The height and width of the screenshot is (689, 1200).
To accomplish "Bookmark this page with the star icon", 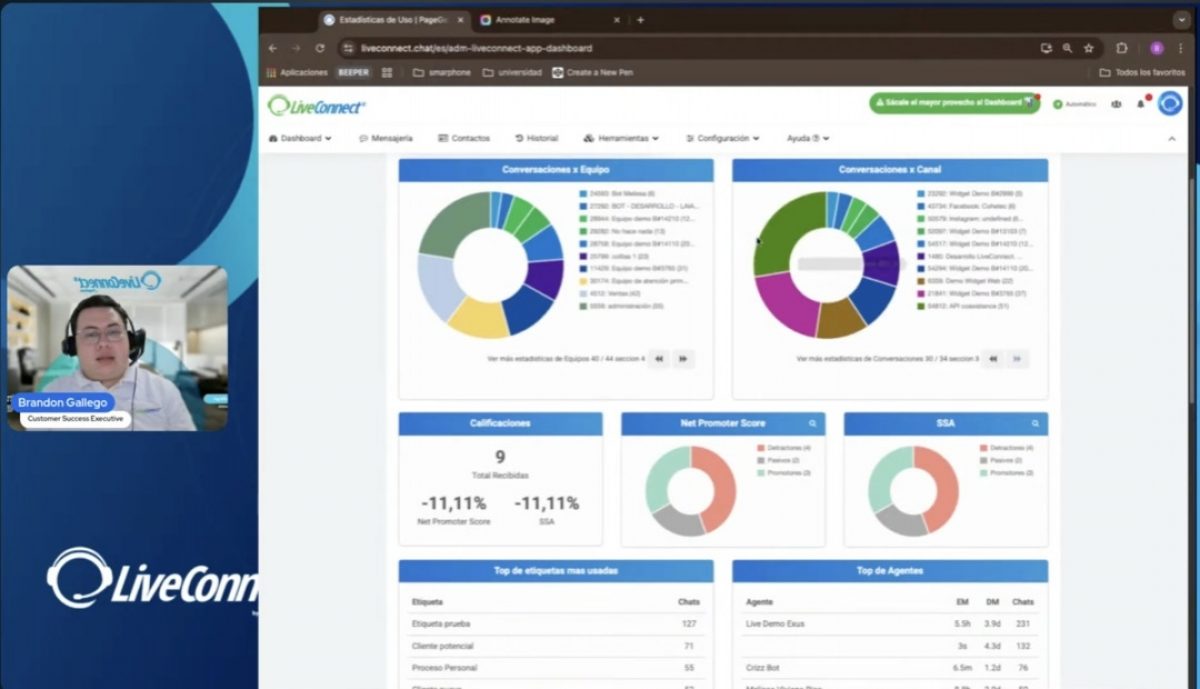I will coord(1089,48).
